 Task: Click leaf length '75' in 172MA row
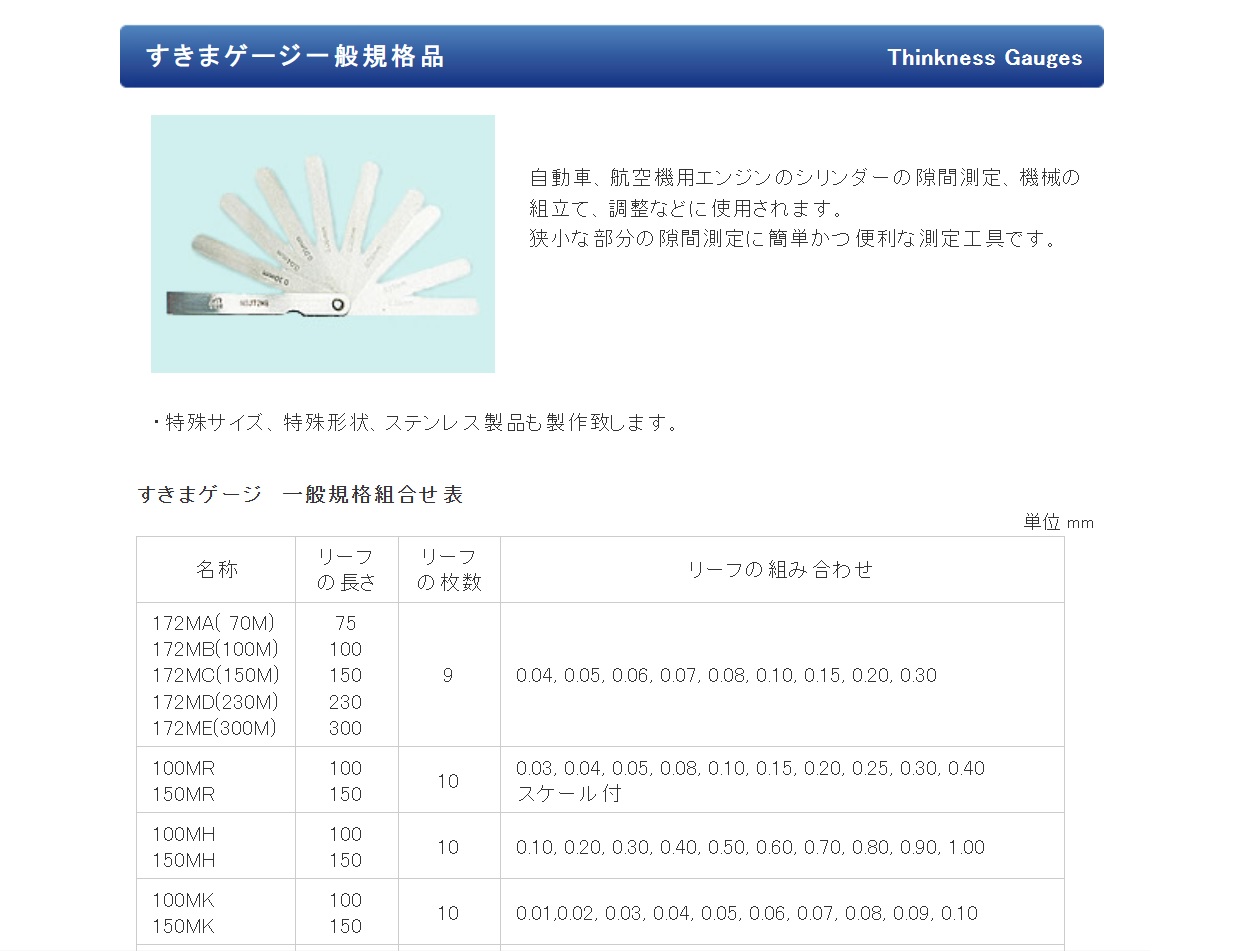tap(346, 623)
